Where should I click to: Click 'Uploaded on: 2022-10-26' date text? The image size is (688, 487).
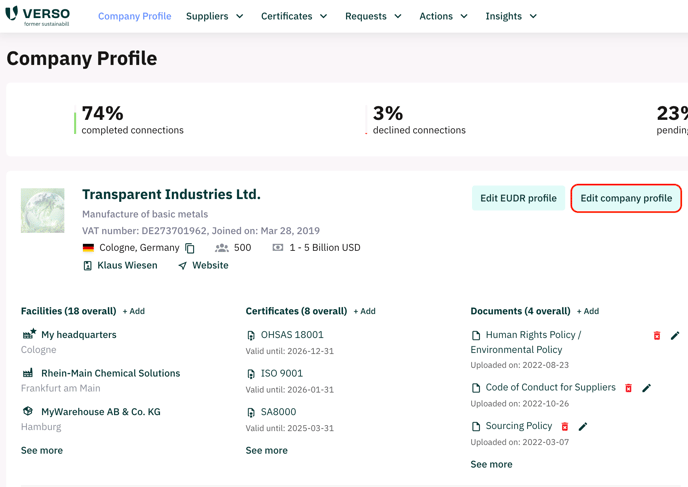pos(520,404)
